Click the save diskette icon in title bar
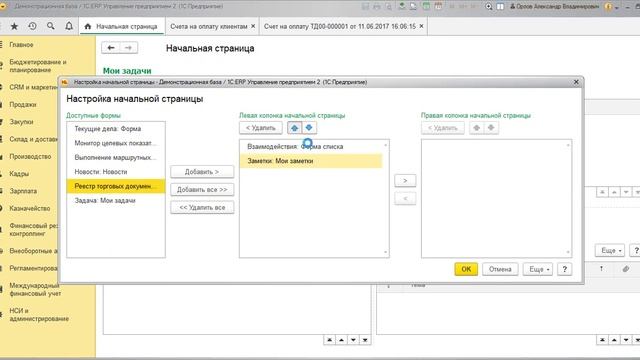This screenshot has height=360, width=640. click(x=365, y=7)
